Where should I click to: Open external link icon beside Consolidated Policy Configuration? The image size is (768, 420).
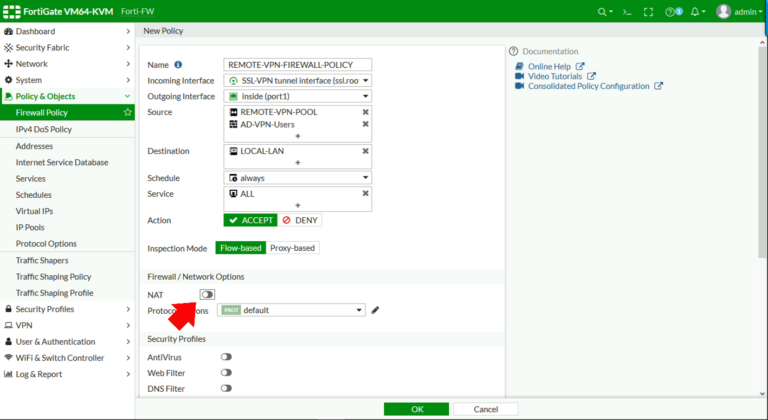[x=659, y=86]
